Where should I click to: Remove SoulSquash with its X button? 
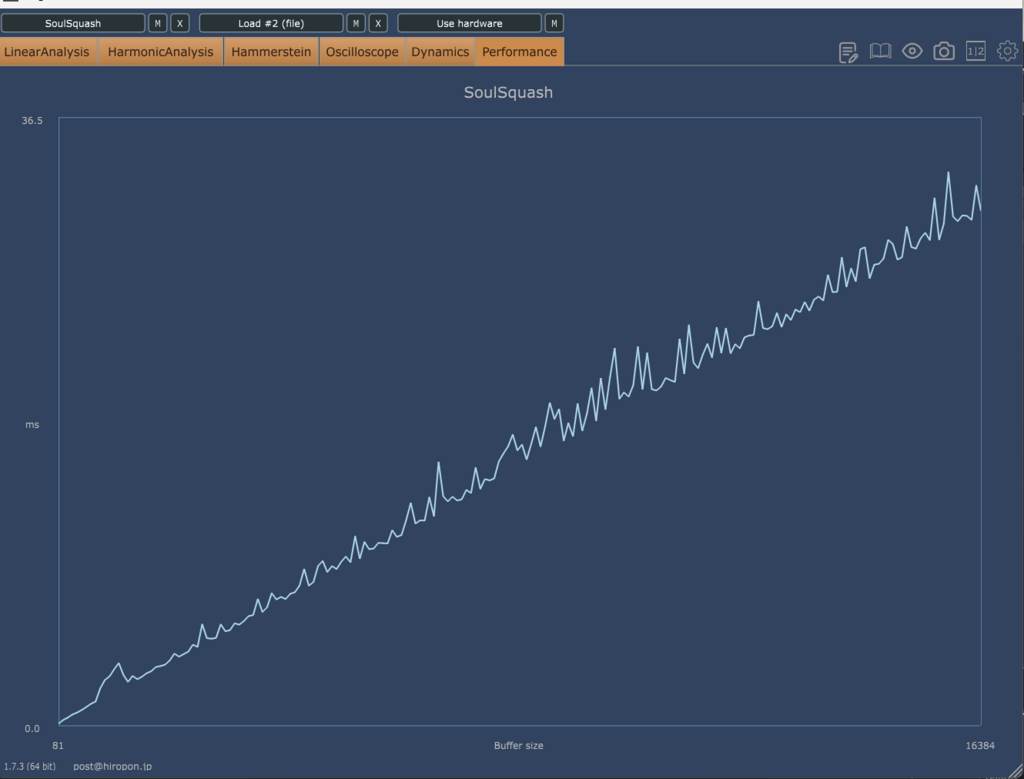point(180,24)
